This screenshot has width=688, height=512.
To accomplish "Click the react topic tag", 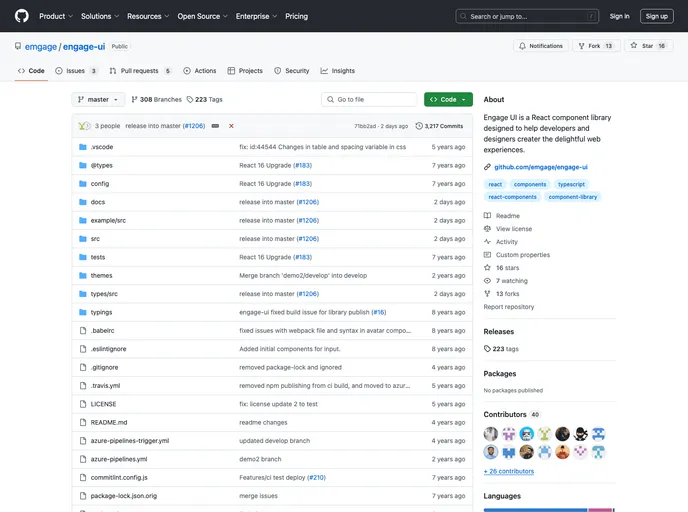I will tap(495, 185).
